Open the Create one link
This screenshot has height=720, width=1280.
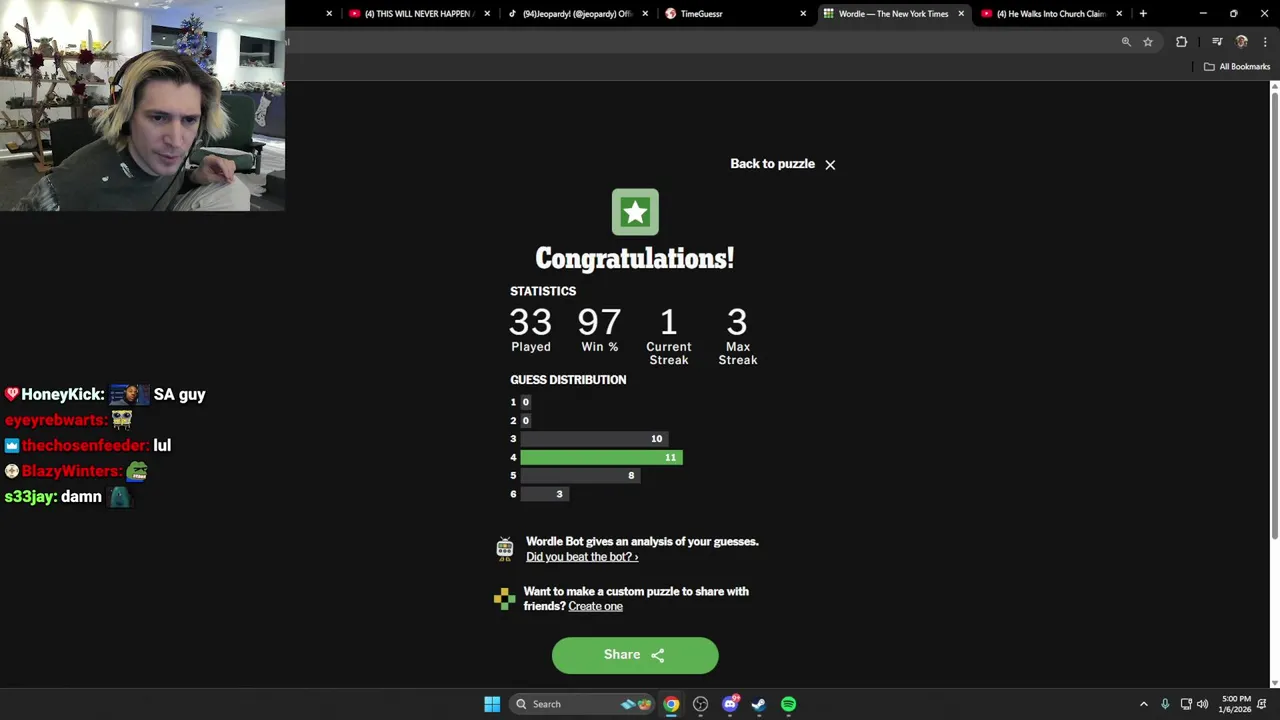[x=595, y=606]
